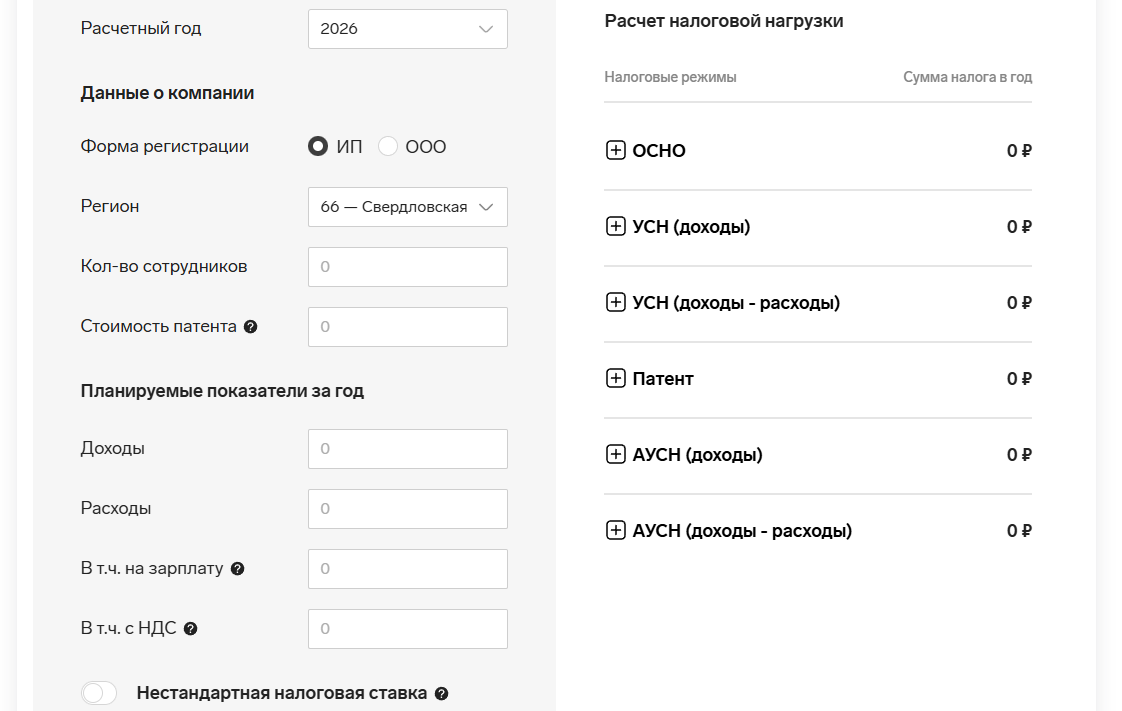Open the Расчетный год dropdown
The image size is (1122, 711).
click(407, 29)
